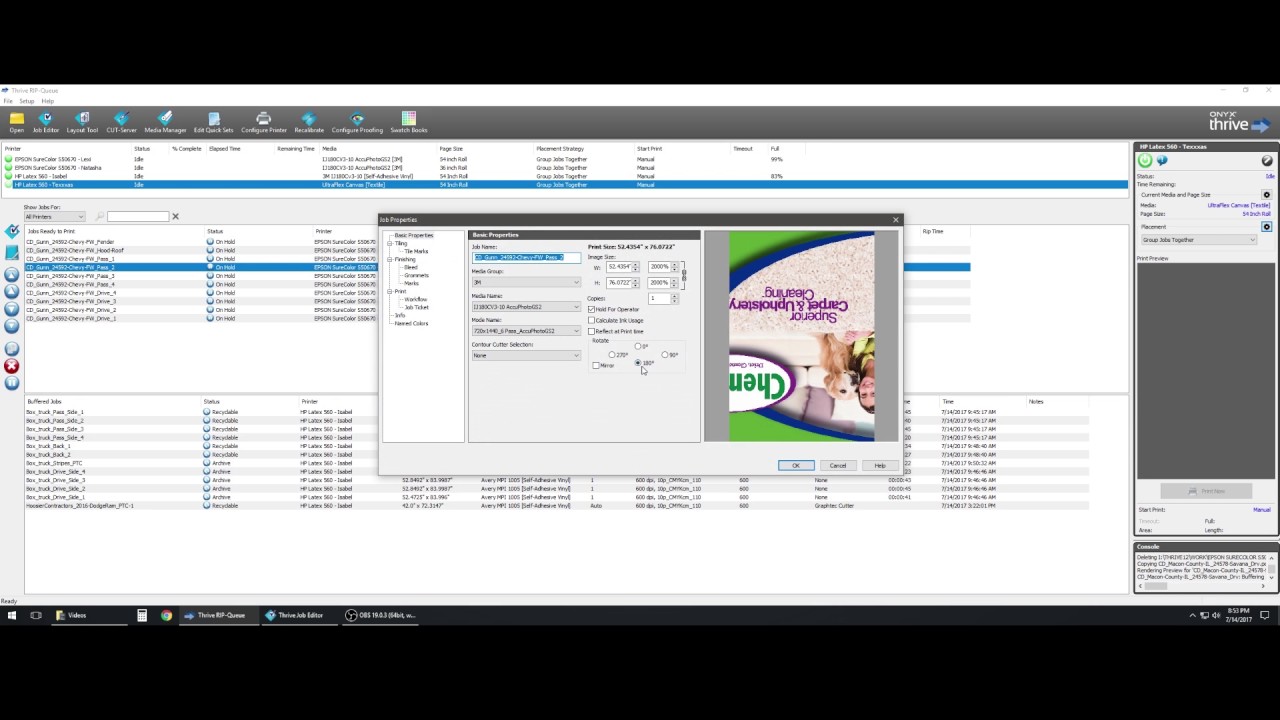1280x720 pixels.
Task: Click the blue page icon below the checkmark sidebar icon
Action: click(12, 252)
